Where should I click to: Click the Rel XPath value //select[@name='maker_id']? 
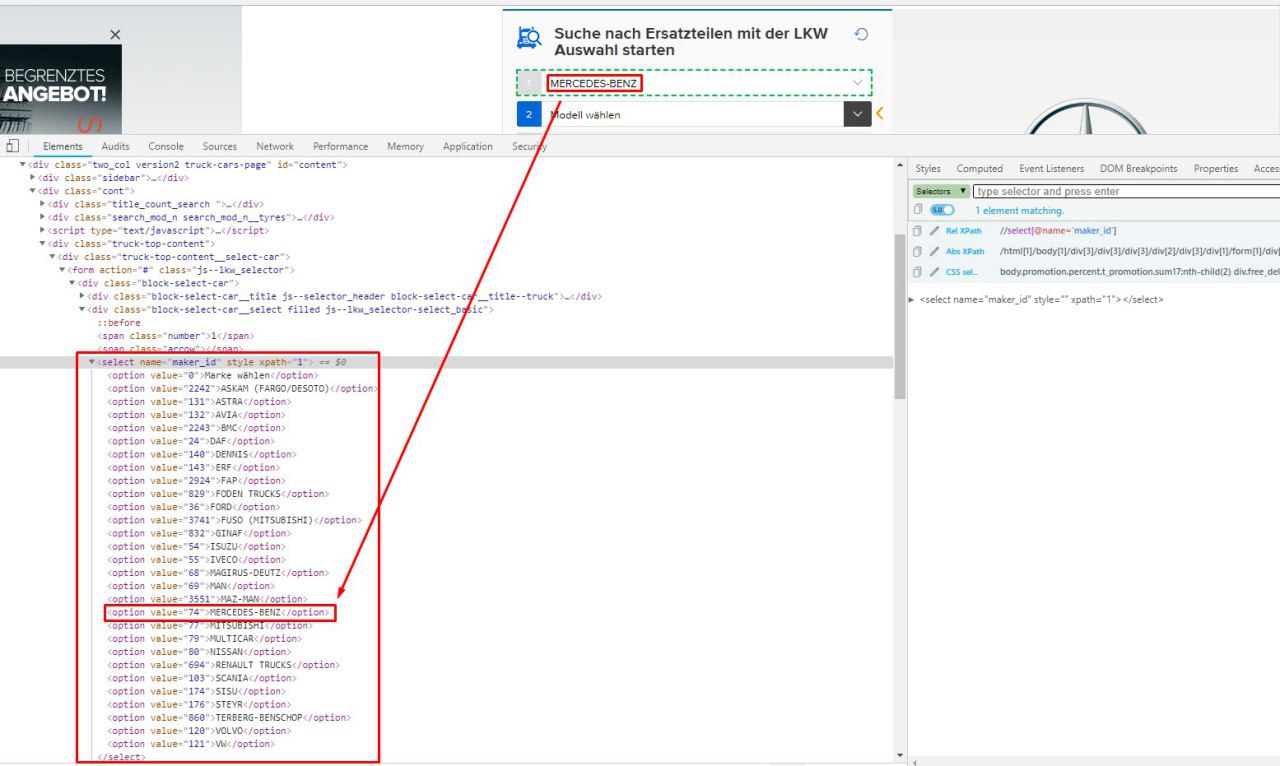click(x=1058, y=231)
